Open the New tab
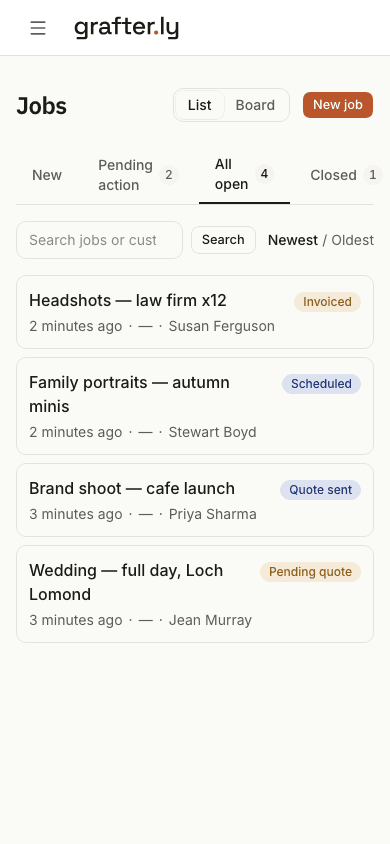The height and width of the screenshot is (844, 390). click(47, 175)
